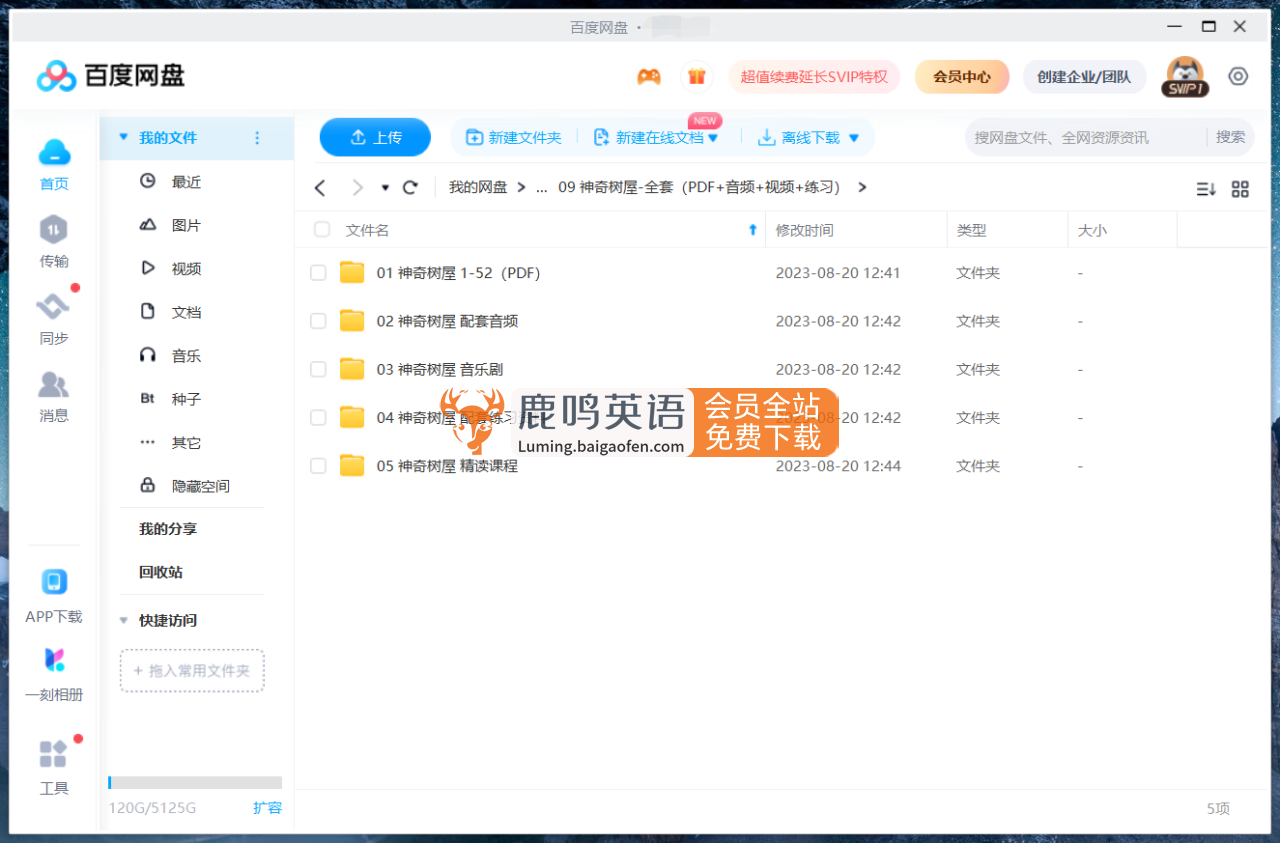The width and height of the screenshot is (1280, 843).
Task: Click the 上传 upload button
Action: pyautogui.click(x=375, y=138)
